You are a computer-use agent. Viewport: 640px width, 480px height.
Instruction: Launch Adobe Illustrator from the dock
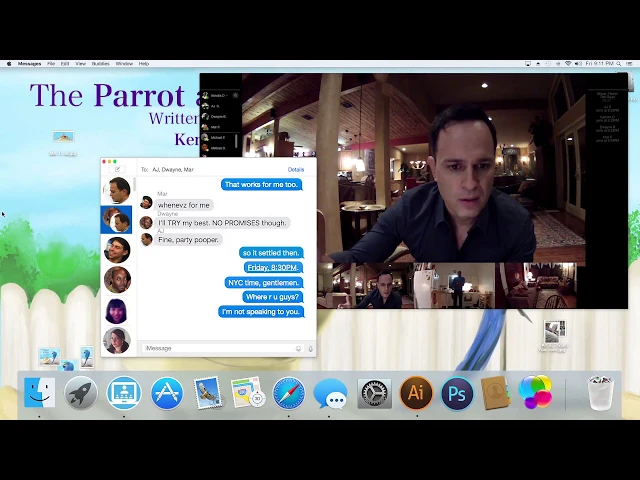coord(416,393)
